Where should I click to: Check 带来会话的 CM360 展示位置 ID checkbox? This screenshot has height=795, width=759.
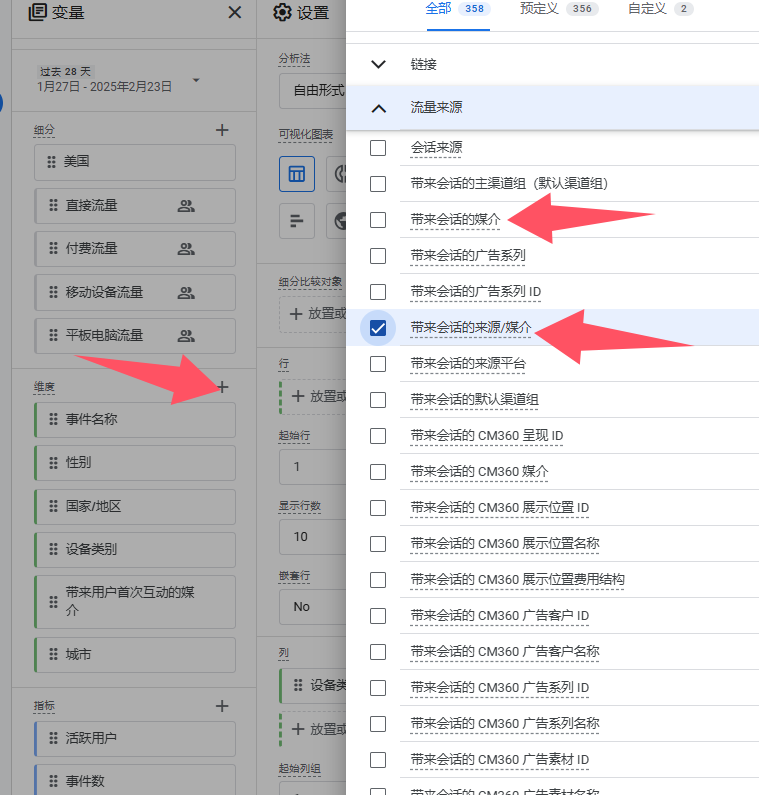click(x=378, y=508)
